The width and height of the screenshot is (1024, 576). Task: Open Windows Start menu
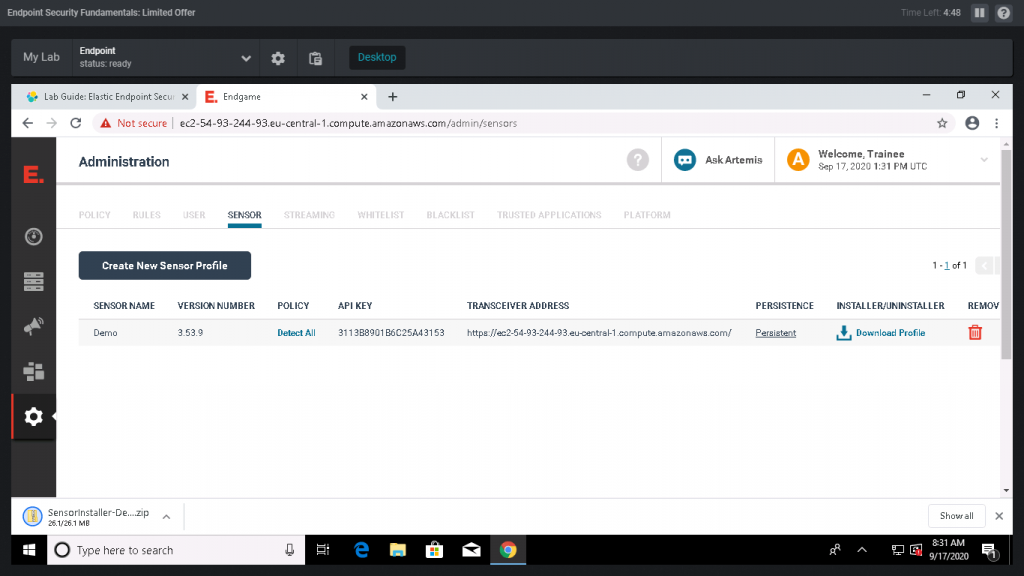point(29,550)
